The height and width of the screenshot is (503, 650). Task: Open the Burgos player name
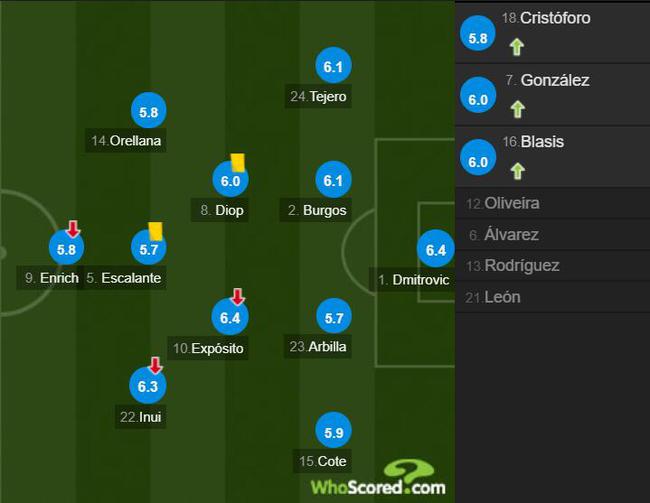click(x=316, y=210)
